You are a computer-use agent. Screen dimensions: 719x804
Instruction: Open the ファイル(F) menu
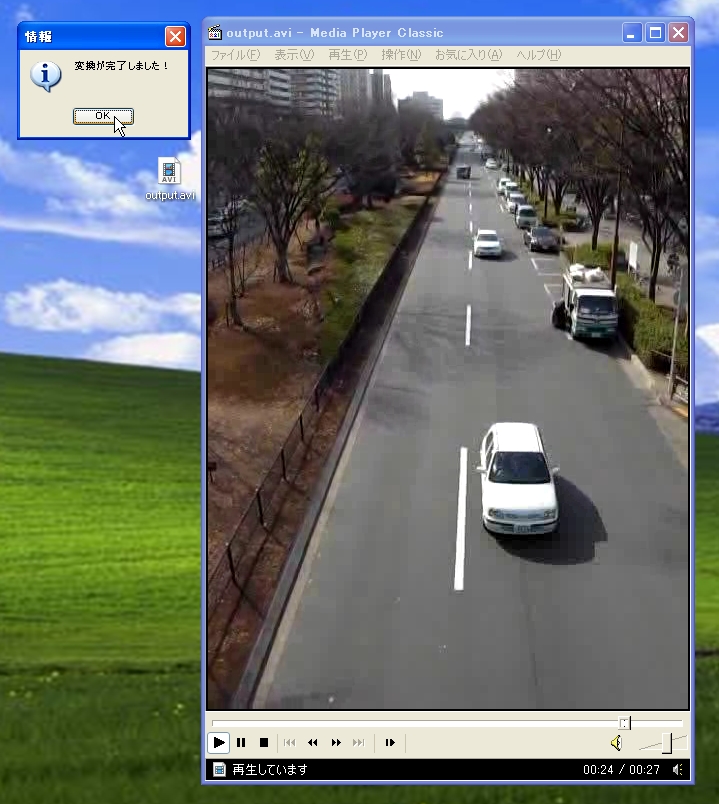pyautogui.click(x=236, y=54)
